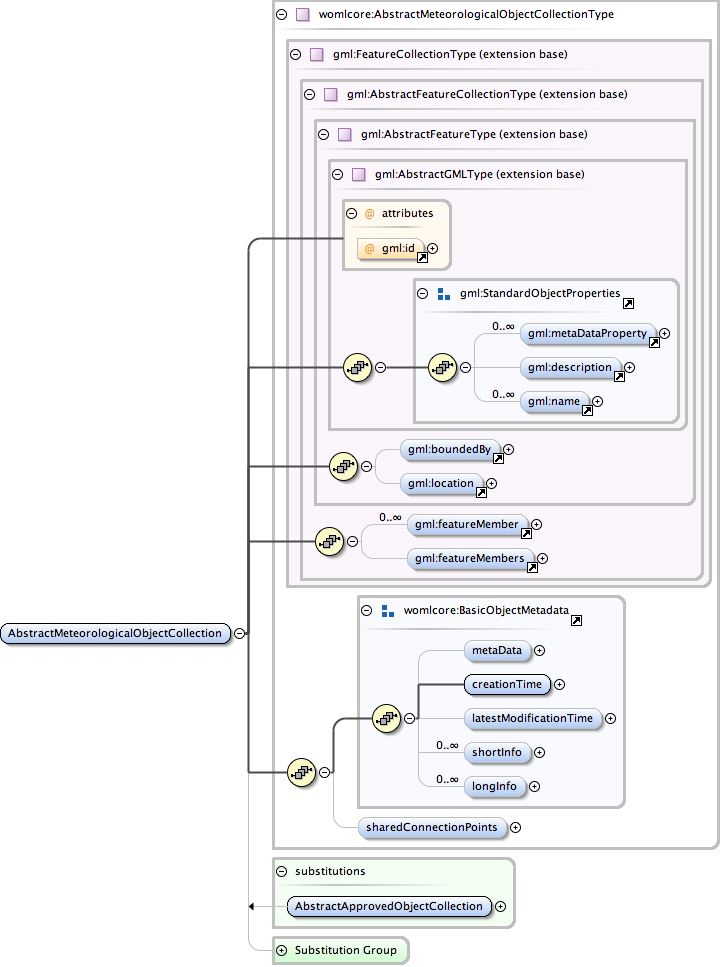The height and width of the screenshot is (967, 720).
Task: Select gml:id attribute node
Action: pos(391,249)
